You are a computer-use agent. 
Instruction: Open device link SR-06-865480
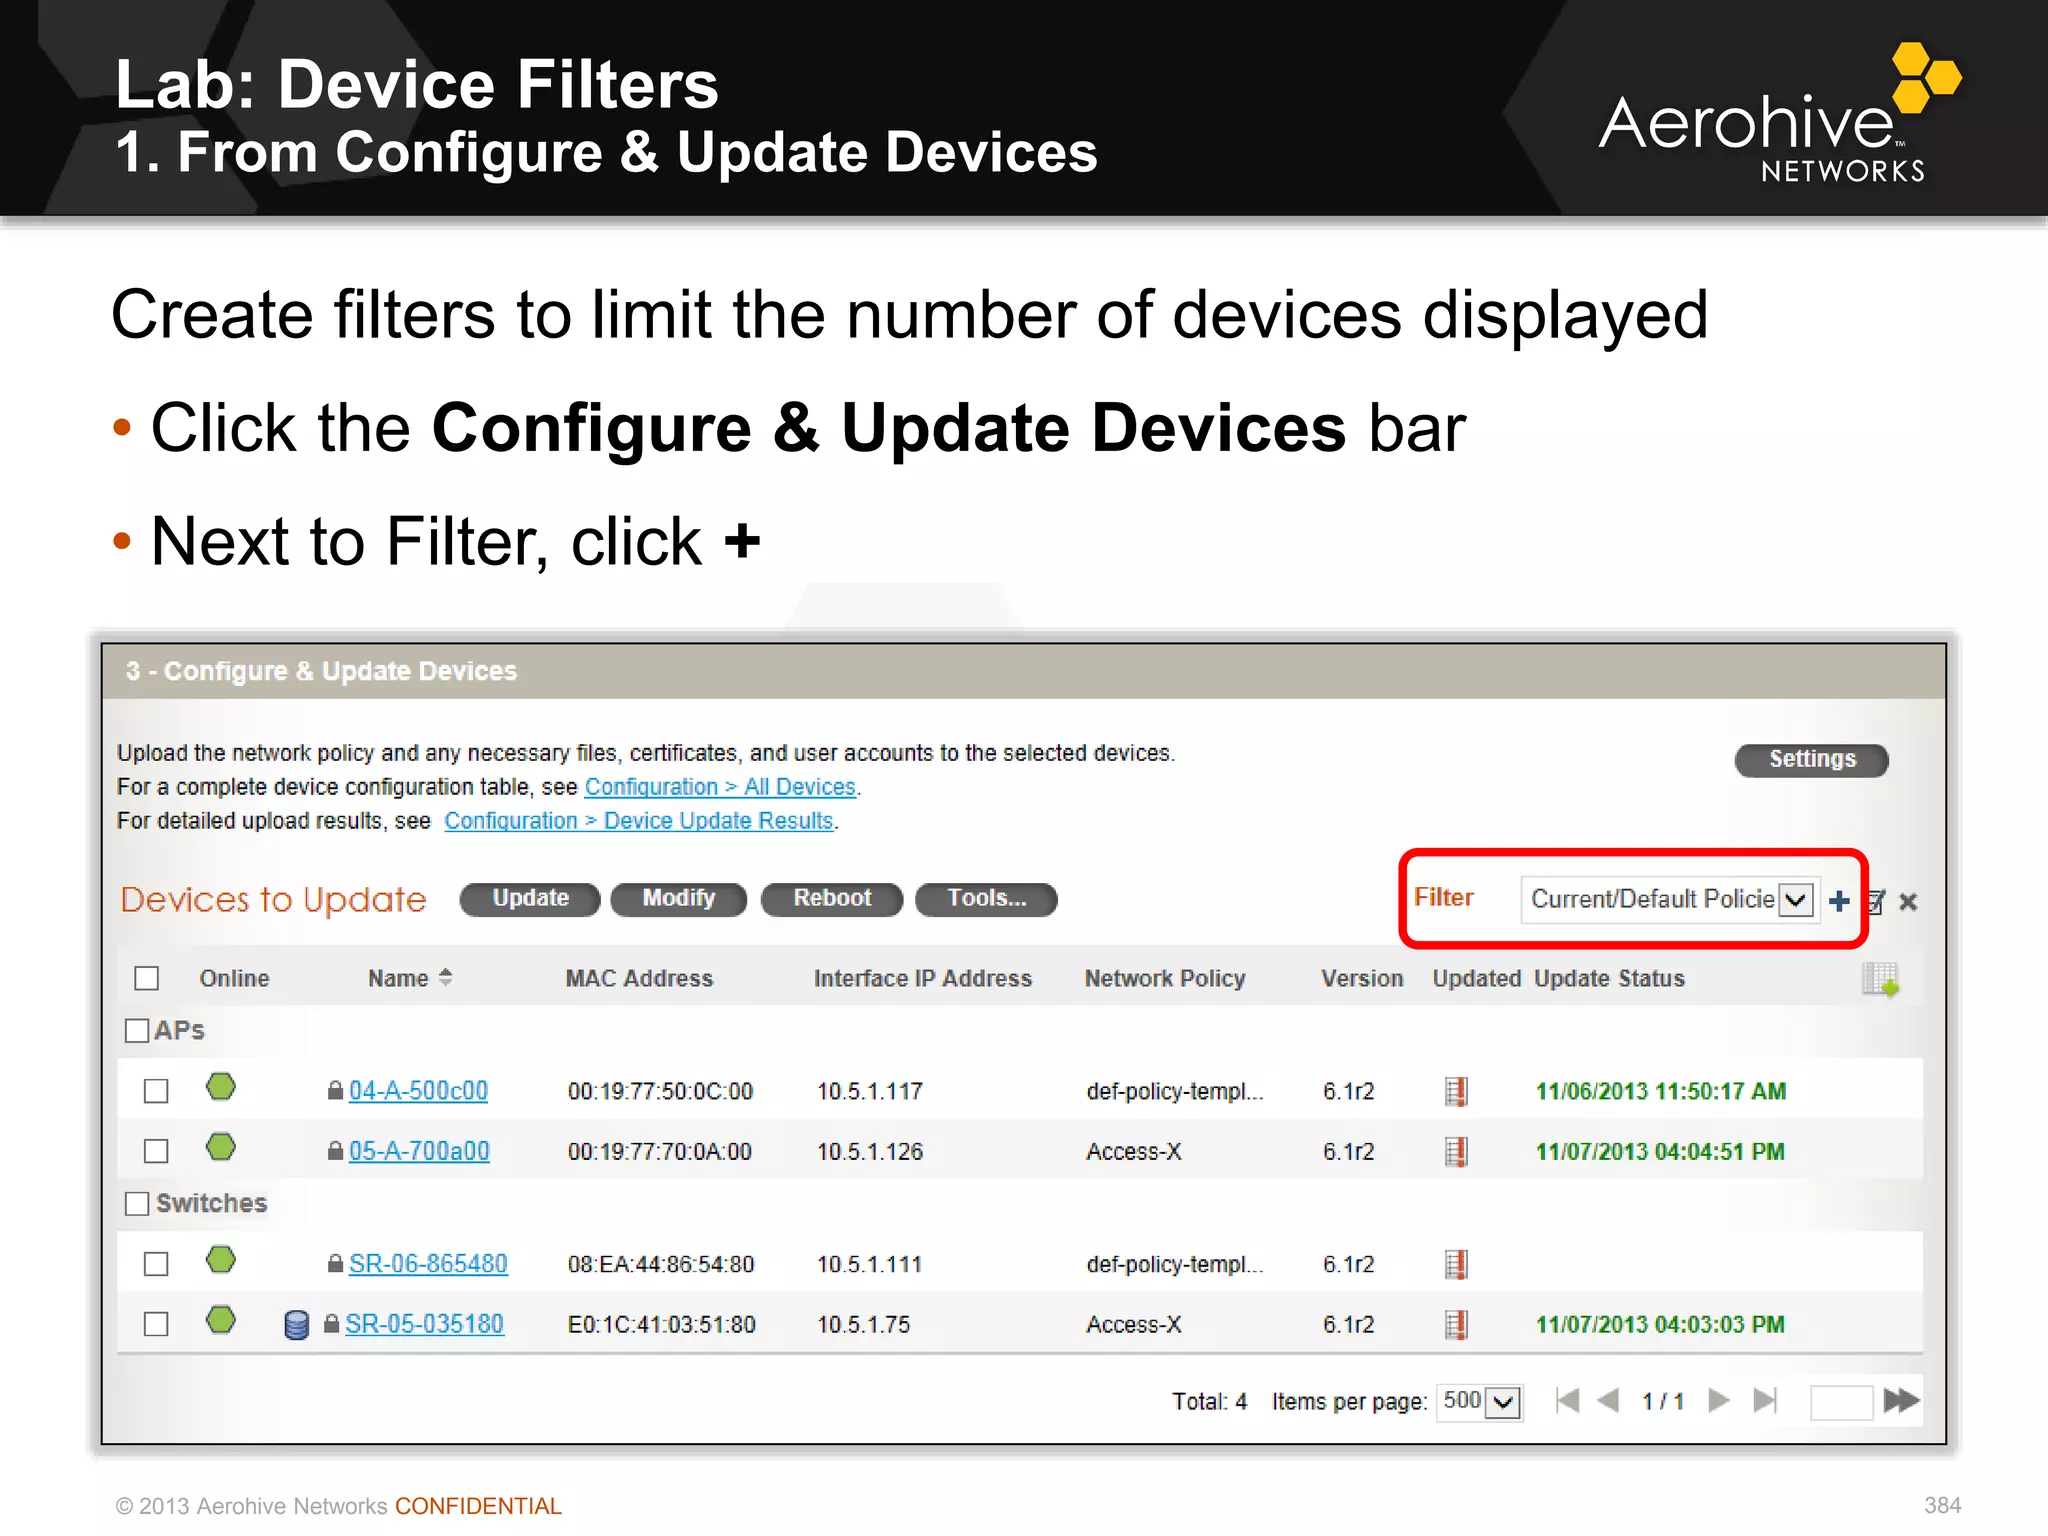coord(428,1265)
